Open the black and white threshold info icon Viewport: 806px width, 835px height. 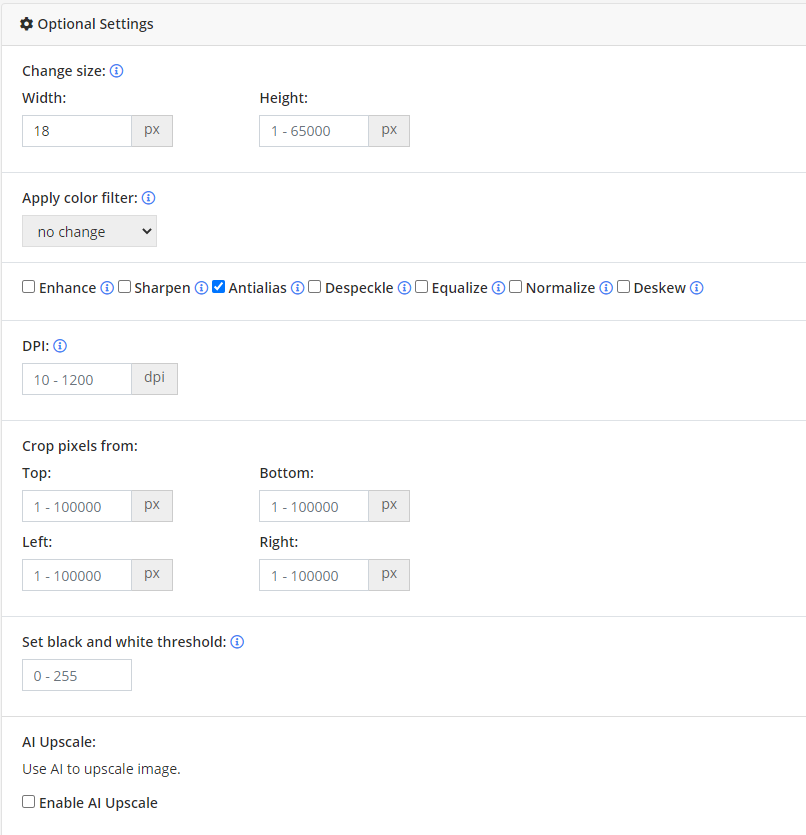tap(237, 642)
